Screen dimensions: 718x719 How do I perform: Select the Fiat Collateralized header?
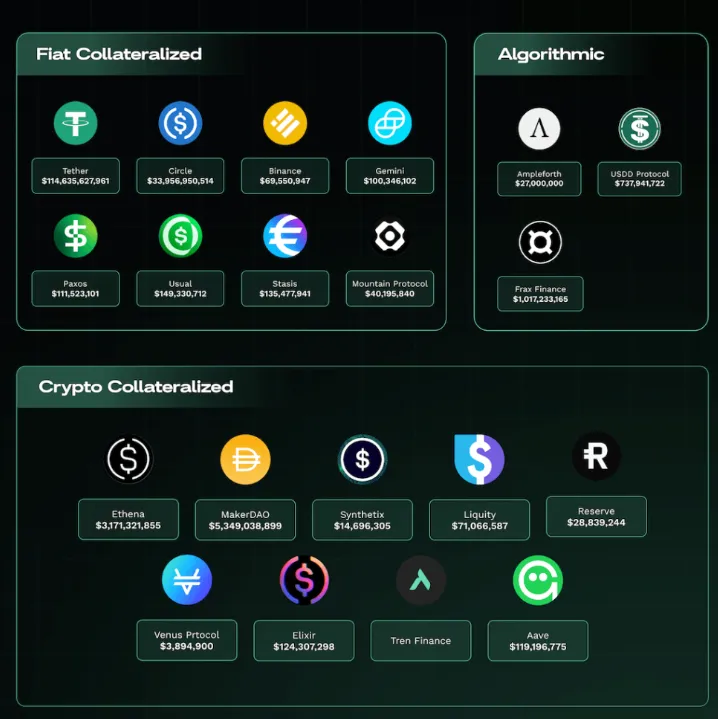(119, 54)
